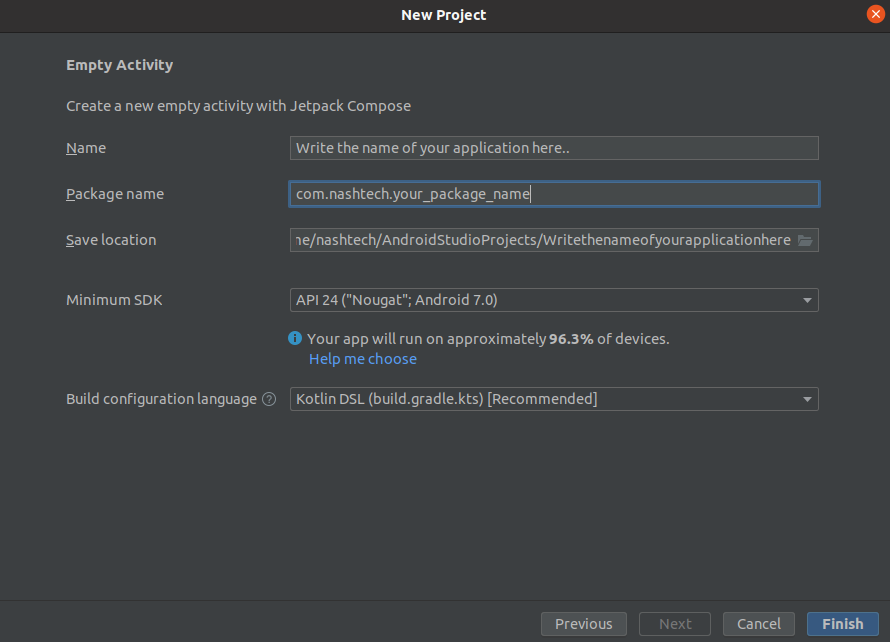Click the folder browse icon in Save location
This screenshot has height=642, width=890.
(805, 241)
